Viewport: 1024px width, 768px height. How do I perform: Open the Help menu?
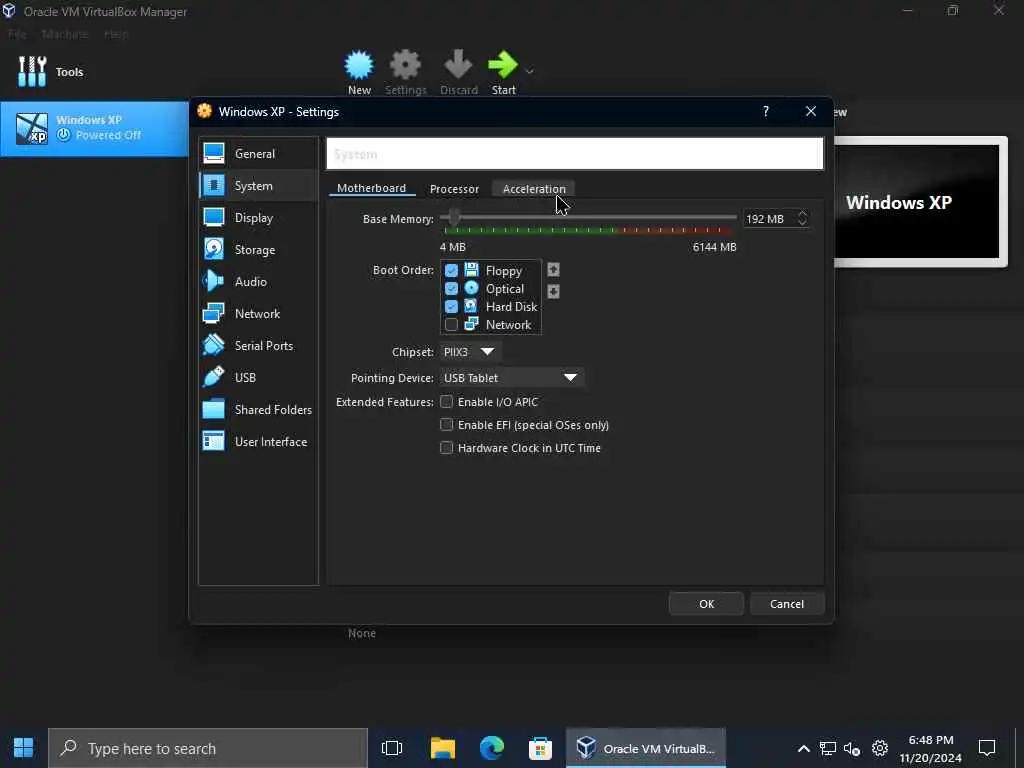[116, 34]
